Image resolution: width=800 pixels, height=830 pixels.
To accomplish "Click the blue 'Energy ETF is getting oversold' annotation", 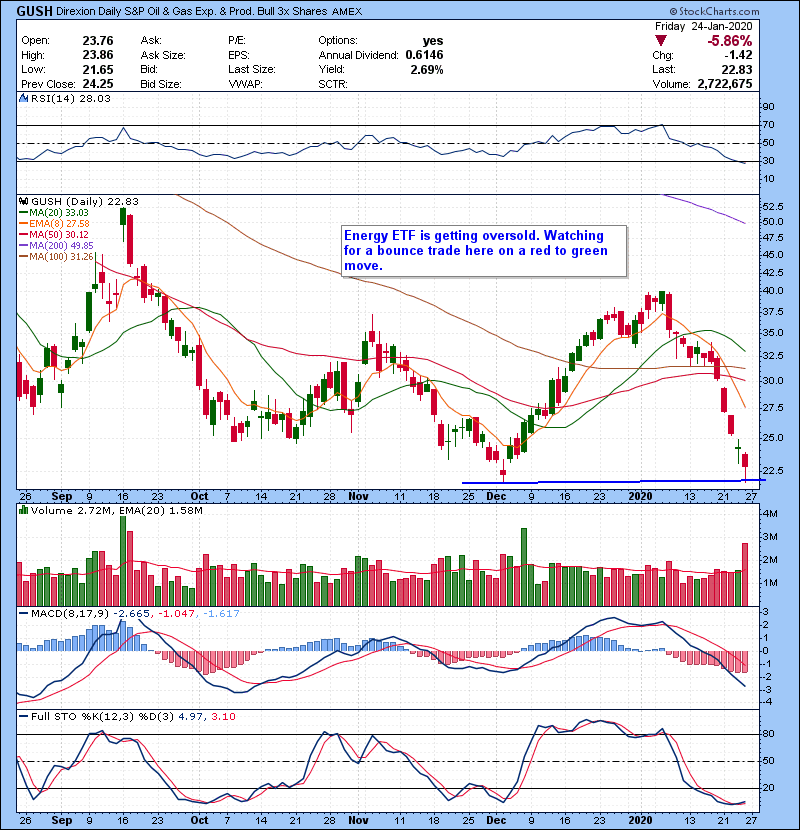I will 484,251.
